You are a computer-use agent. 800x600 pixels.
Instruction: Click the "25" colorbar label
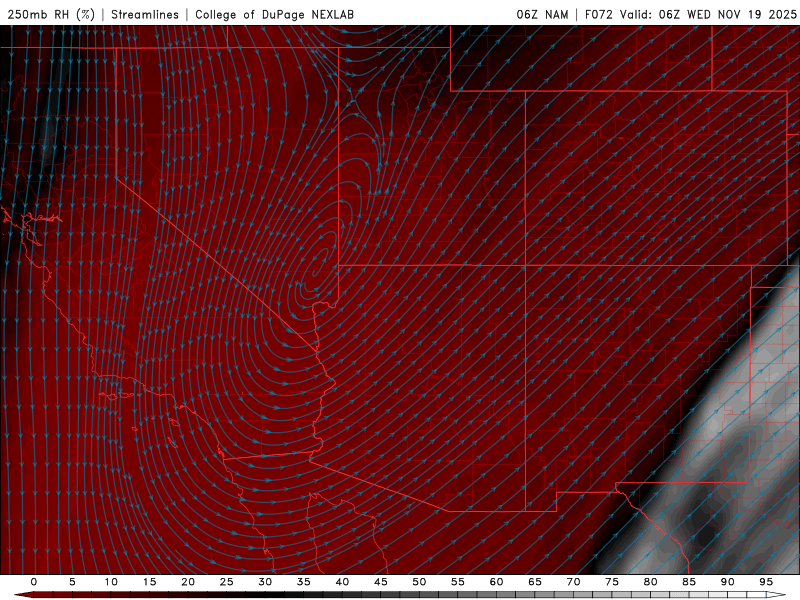tap(227, 582)
